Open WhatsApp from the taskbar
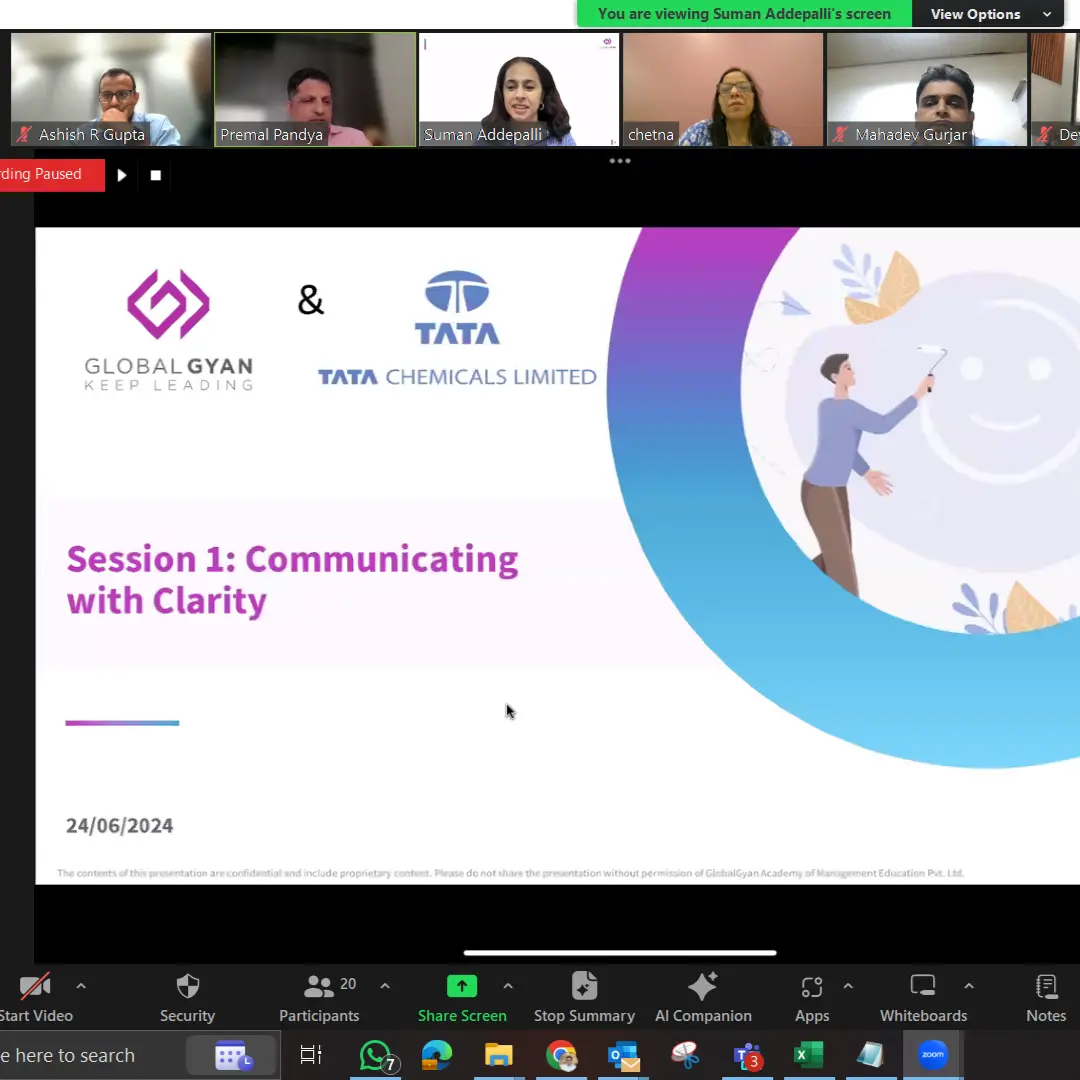 coord(376,1055)
